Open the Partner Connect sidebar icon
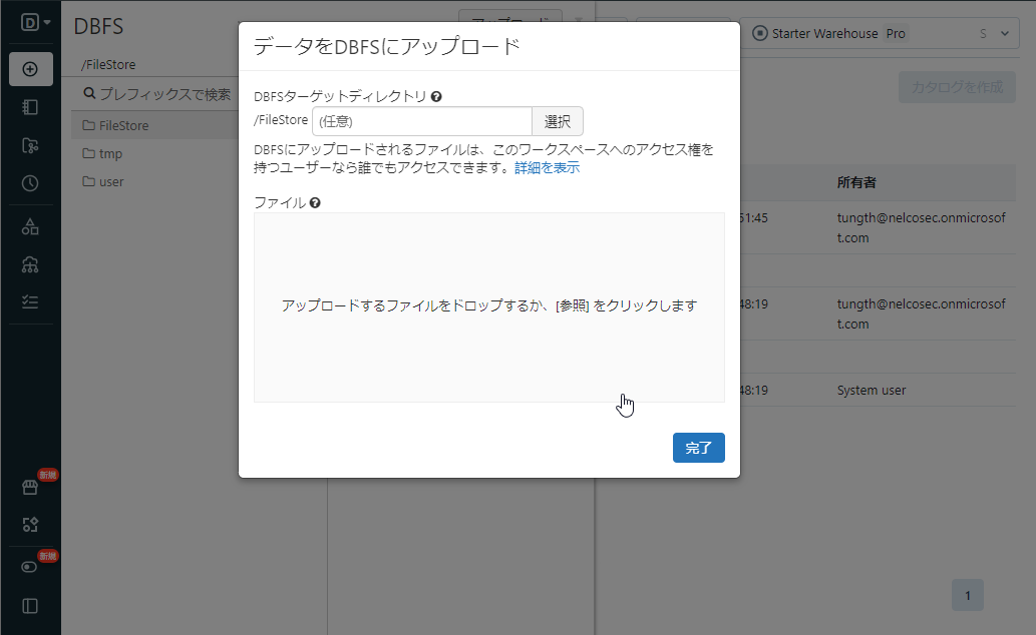This screenshot has width=1036, height=635. click(x=30, y=525)
